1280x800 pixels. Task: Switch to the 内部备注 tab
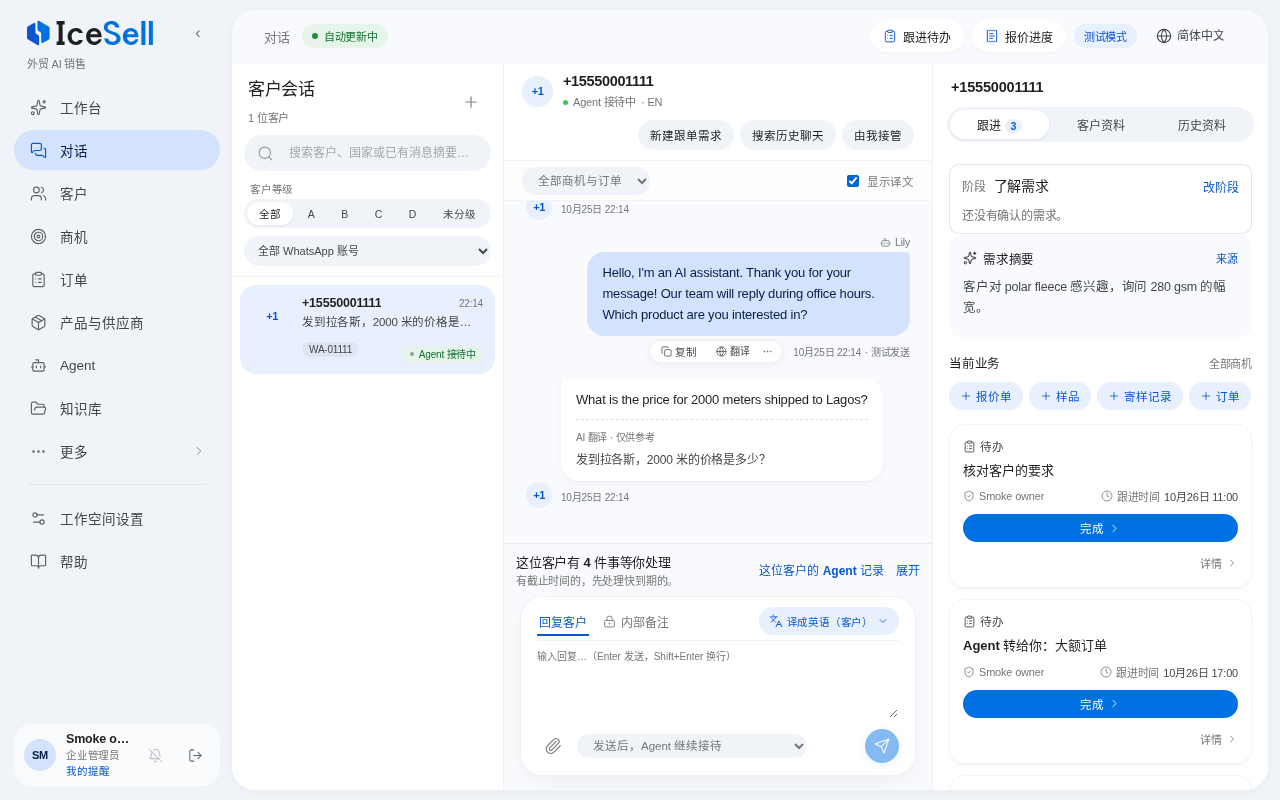tap(636, 622)
